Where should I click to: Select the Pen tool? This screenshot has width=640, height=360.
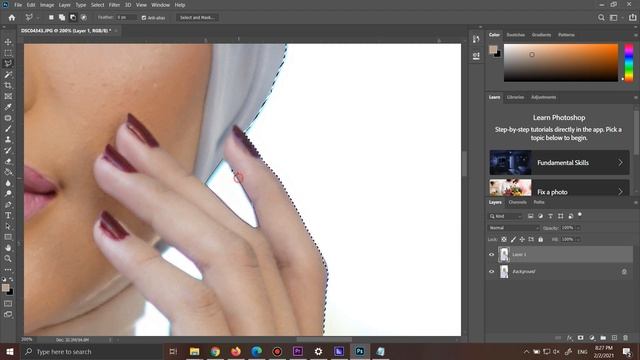8,204
